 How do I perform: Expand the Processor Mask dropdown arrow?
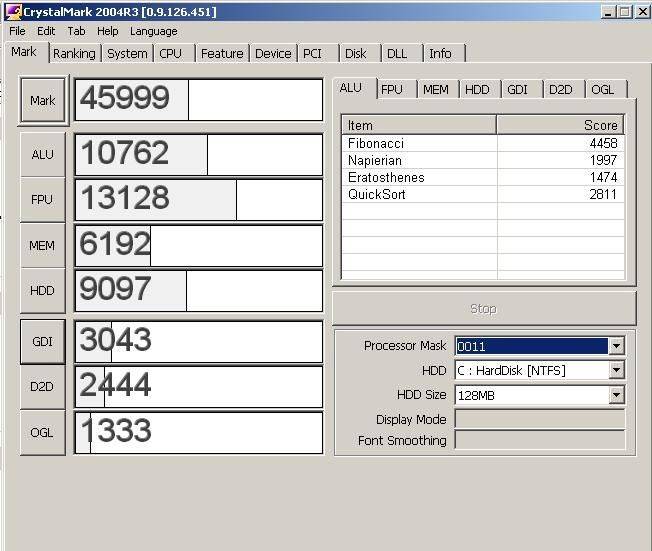(x=617, y=346)
